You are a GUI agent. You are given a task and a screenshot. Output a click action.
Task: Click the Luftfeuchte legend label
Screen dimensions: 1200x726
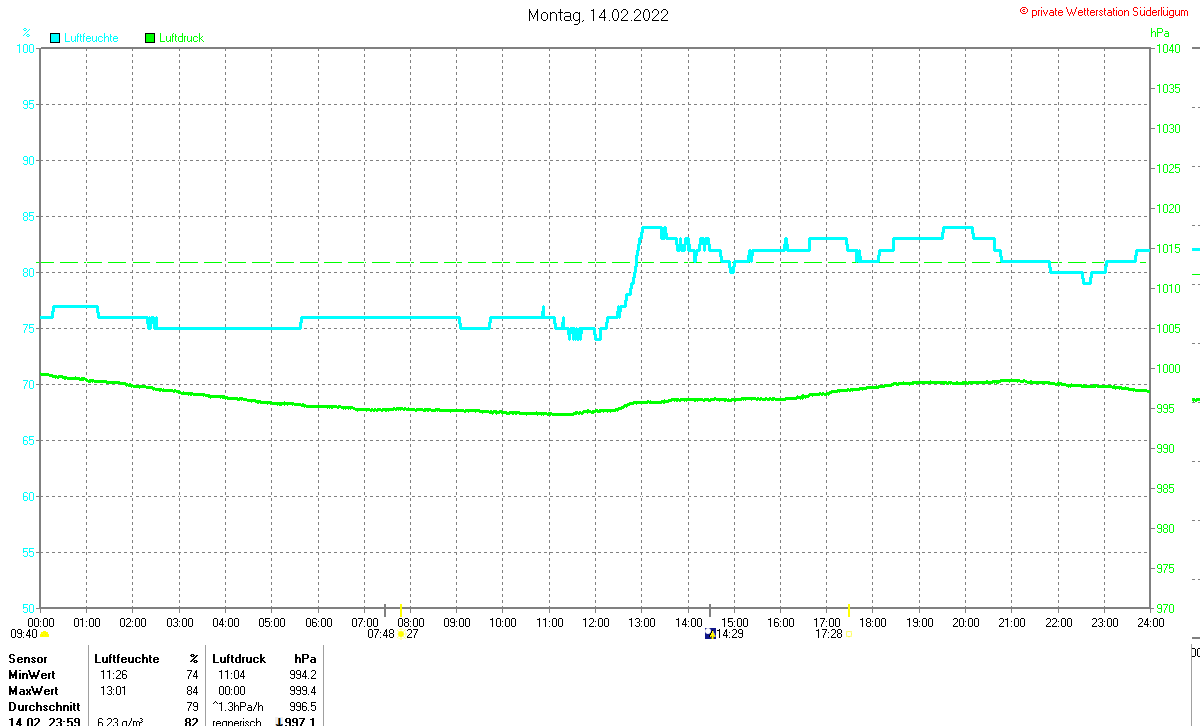pyautogui.click(x=91, y=38)
